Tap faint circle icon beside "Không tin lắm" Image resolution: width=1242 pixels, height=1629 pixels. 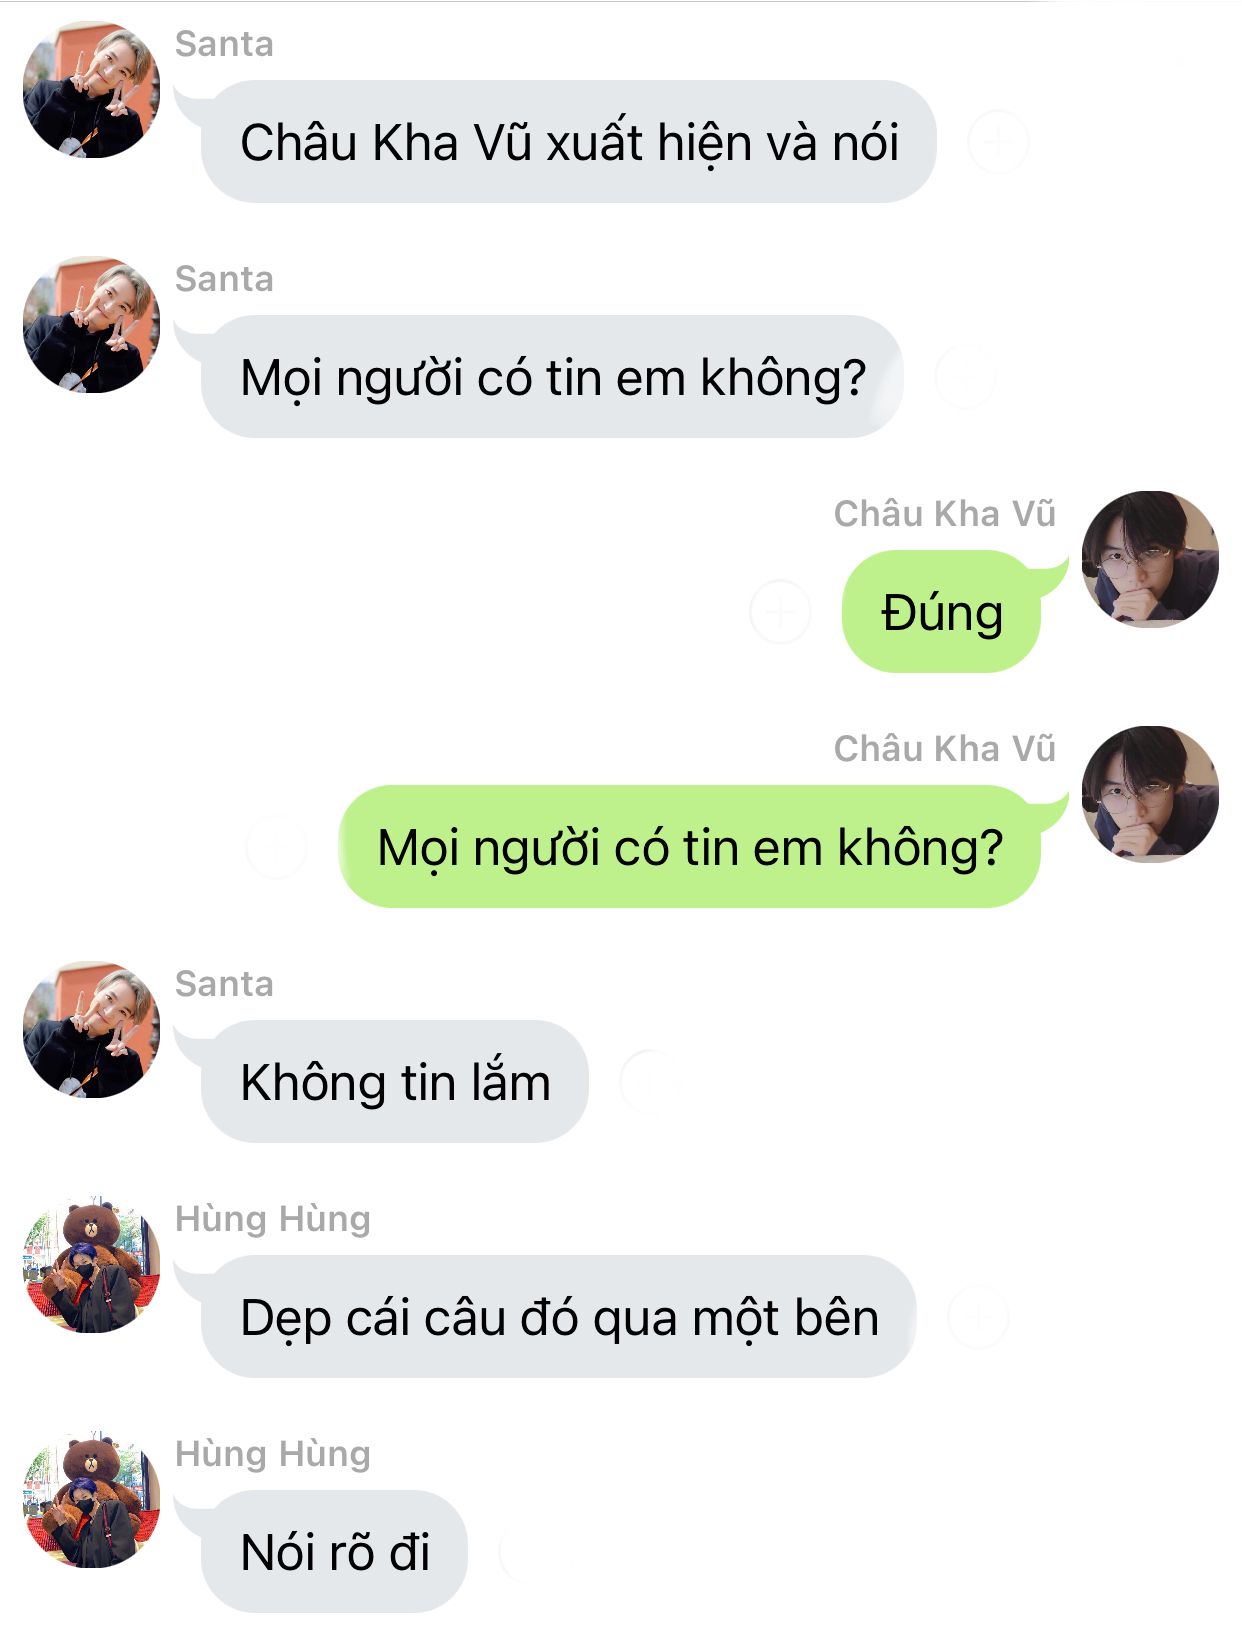point(650,1081)
